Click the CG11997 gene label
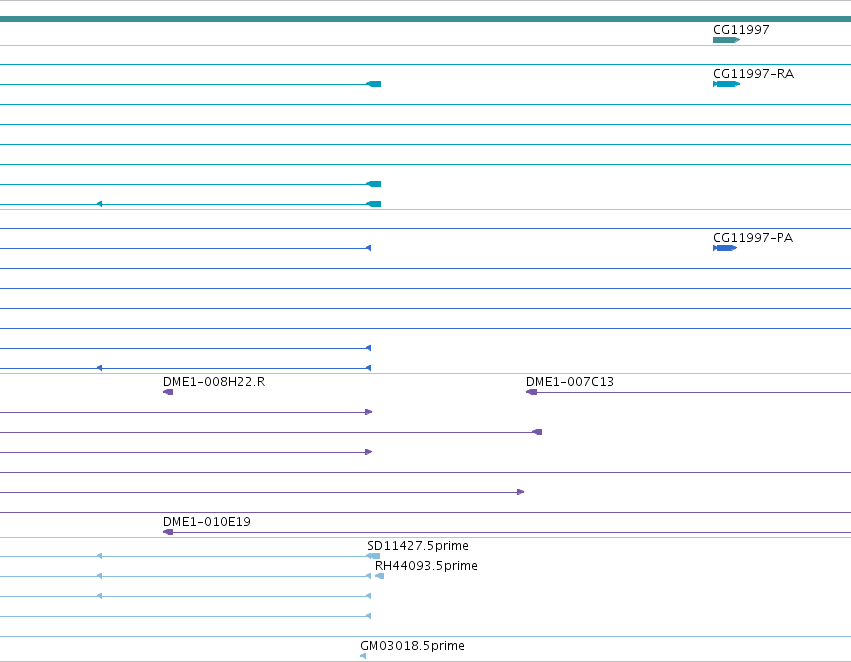Image resolution: width=851 pixels, height=662 pixels. tap(741, 30)
